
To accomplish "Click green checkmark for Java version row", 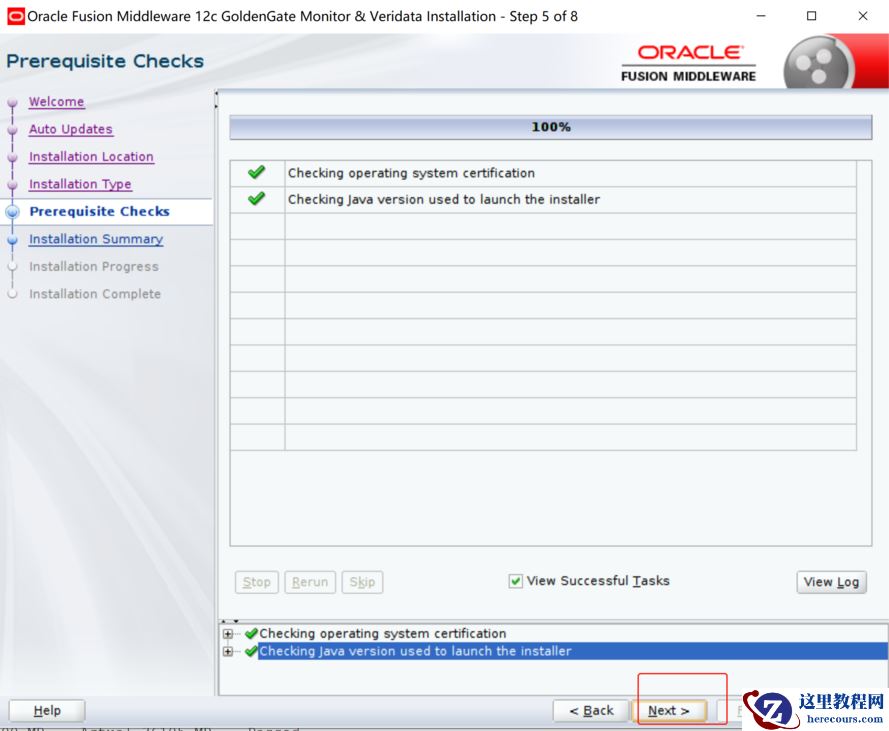I will pyautogui.click(x=257, y=198).
